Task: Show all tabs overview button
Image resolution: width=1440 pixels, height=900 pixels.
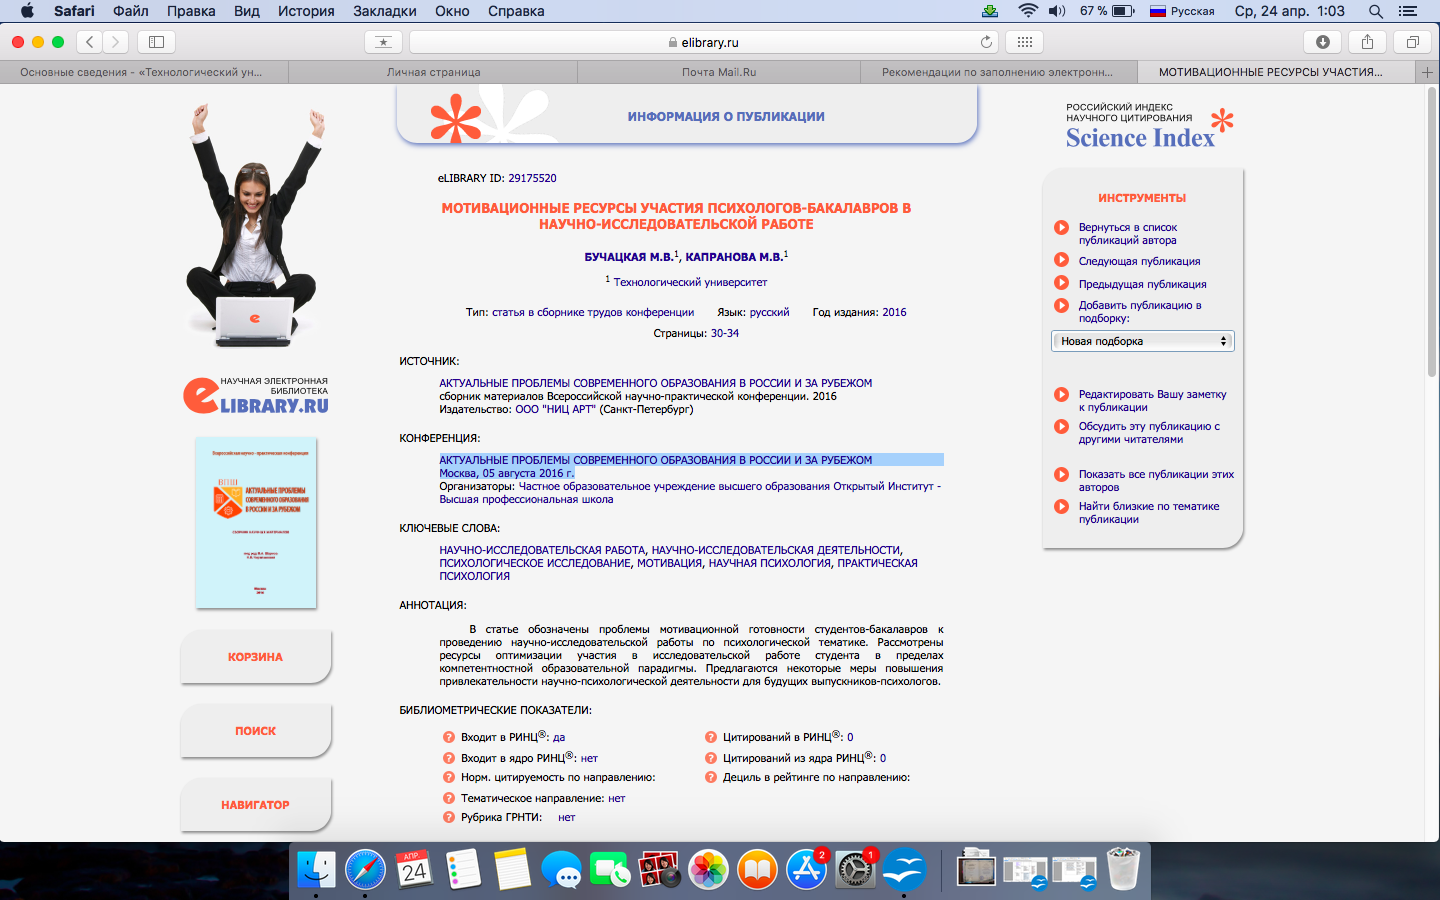Action: (1412, 42)
